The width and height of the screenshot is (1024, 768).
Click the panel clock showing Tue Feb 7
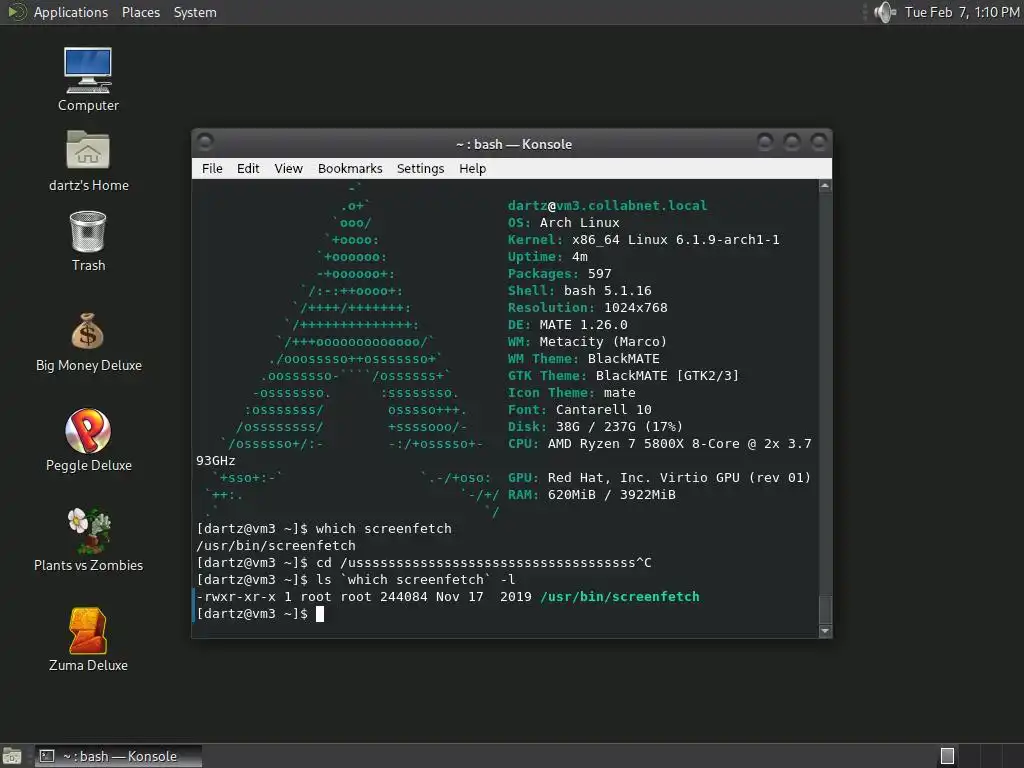click(x=961, y=12)
